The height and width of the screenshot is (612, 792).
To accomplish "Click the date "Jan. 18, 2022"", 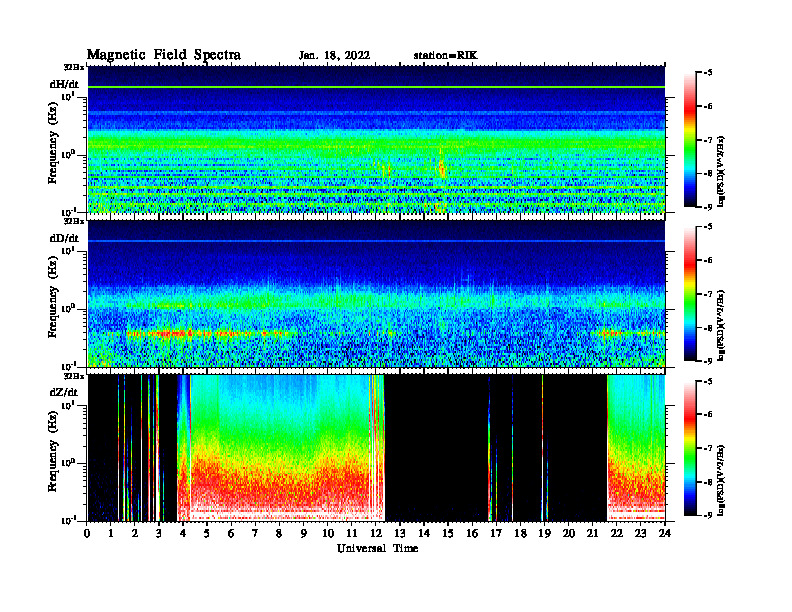I will click(x=334, y=56).
